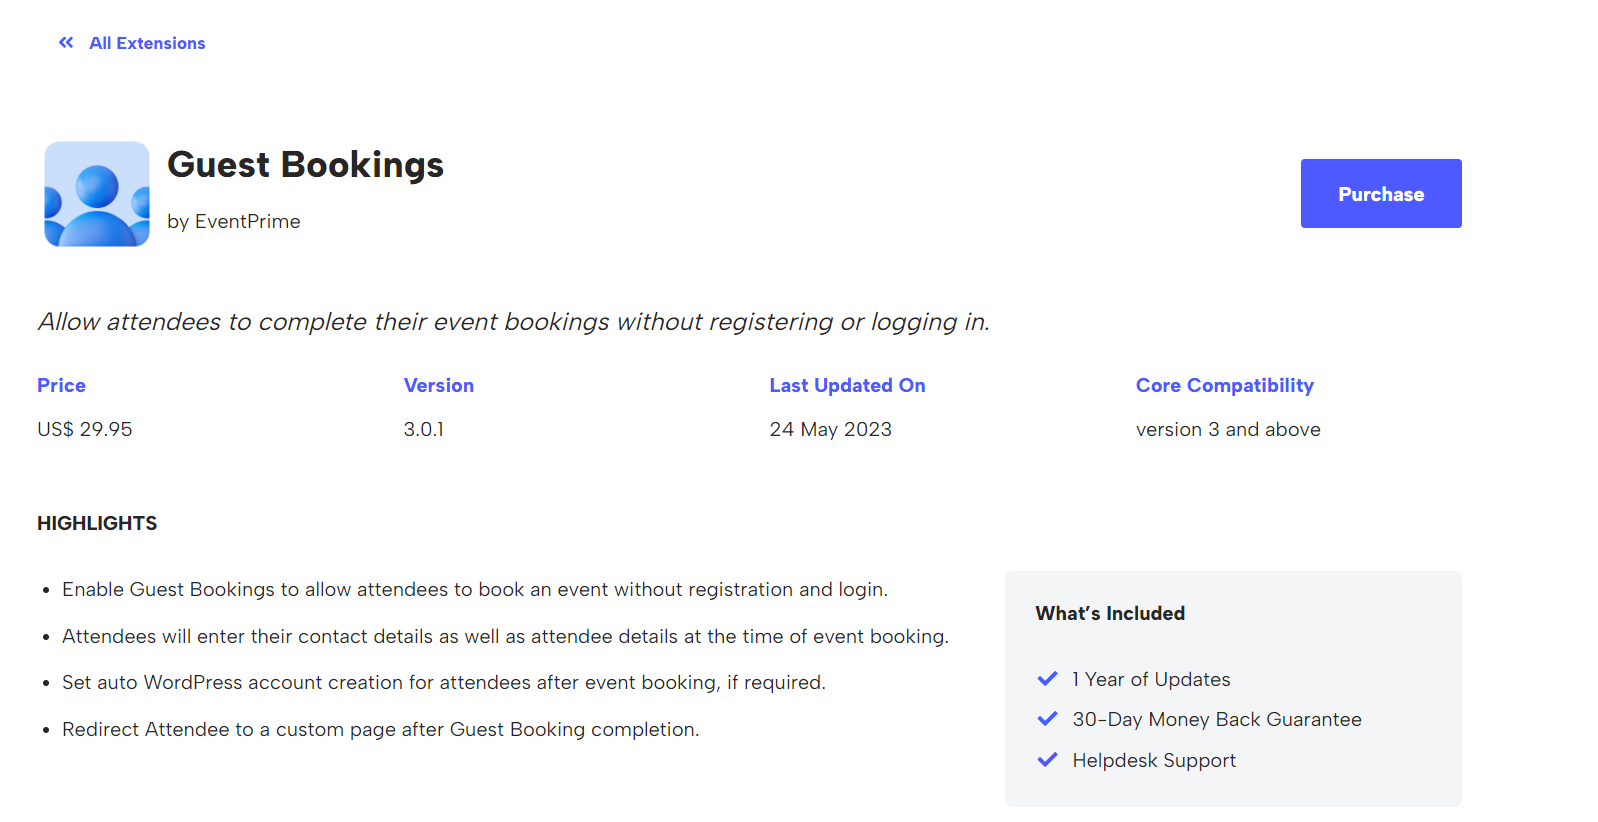The height and width of the screenshot is (822, 1598).
Task: Go back to All Extensions
Action: tap(147, 43)
